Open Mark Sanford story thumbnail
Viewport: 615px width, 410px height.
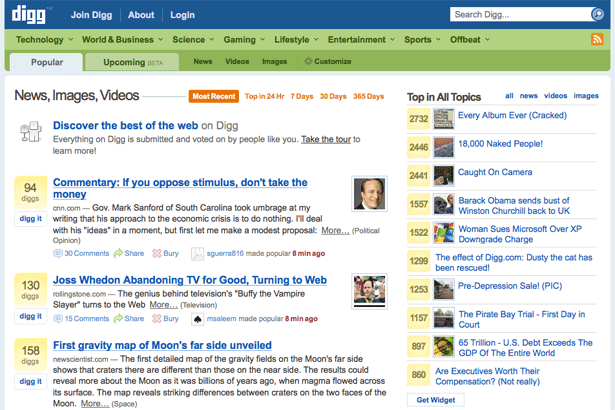(369, 194)
